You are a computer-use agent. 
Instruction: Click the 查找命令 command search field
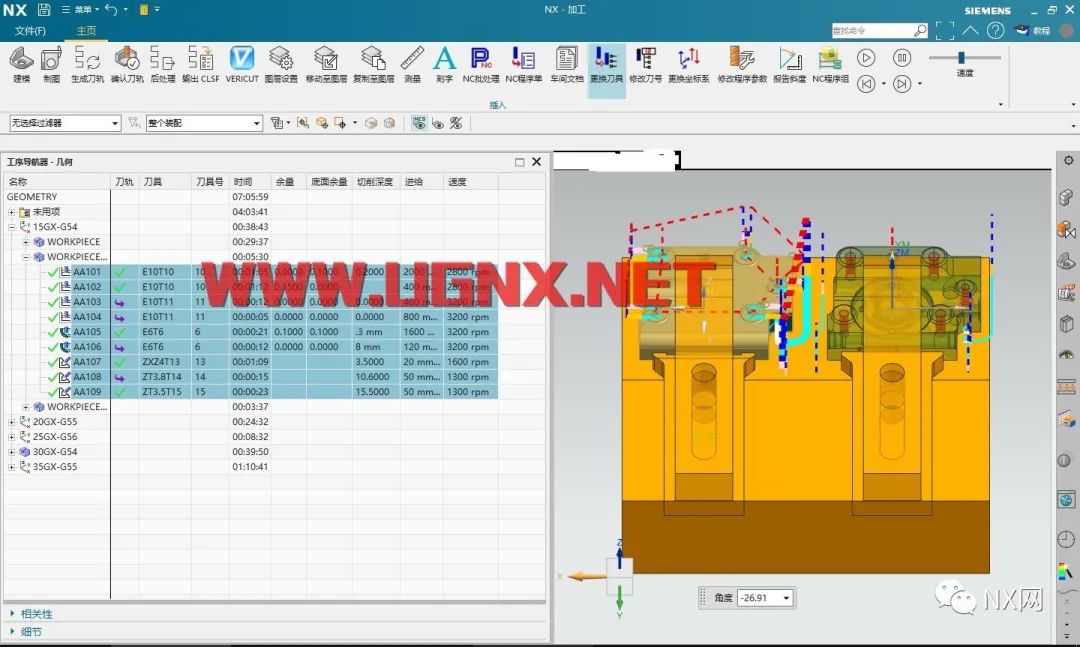pos(872,30)
